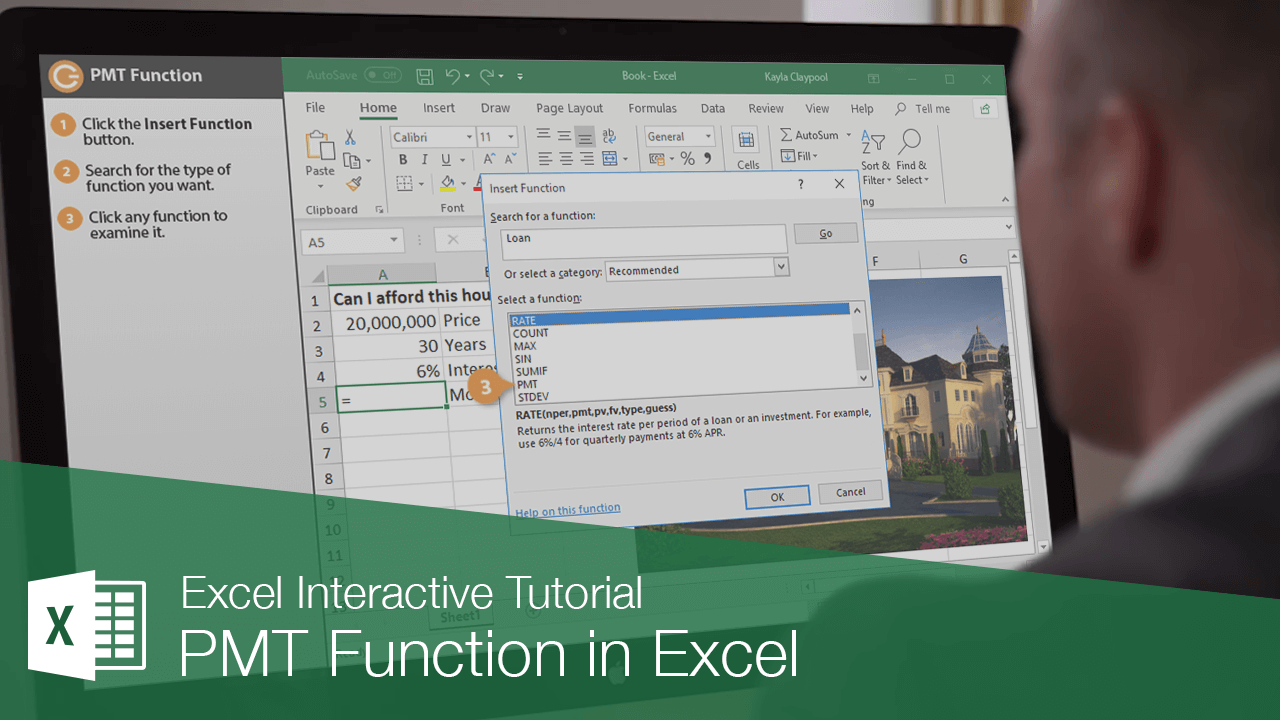The image size is (1280, 720).
Task: Click the Fill Color paint bucket icon
Action: click(x=448, y=184)
